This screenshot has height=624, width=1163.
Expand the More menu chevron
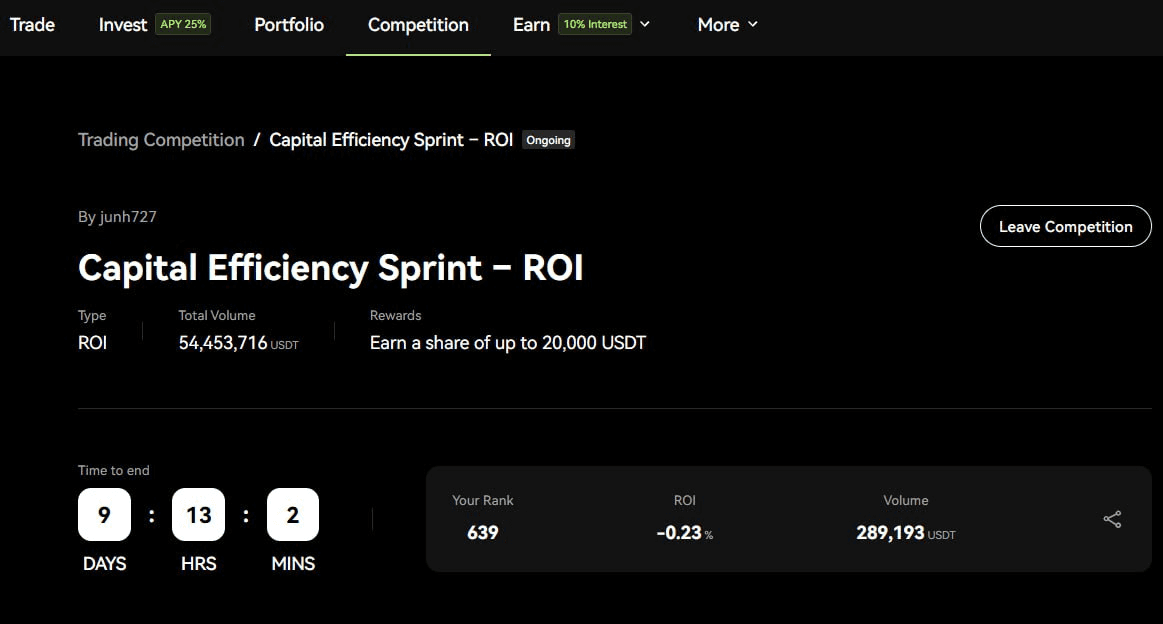coord(753,24)
